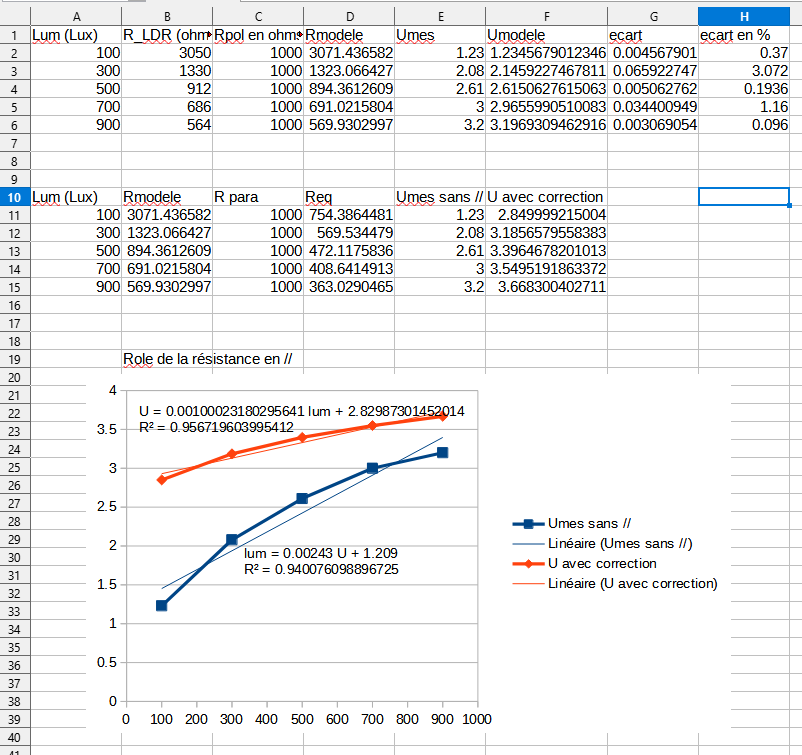
Task: Click row header 10
Action: pyautogui.click(x=14, y=197)
